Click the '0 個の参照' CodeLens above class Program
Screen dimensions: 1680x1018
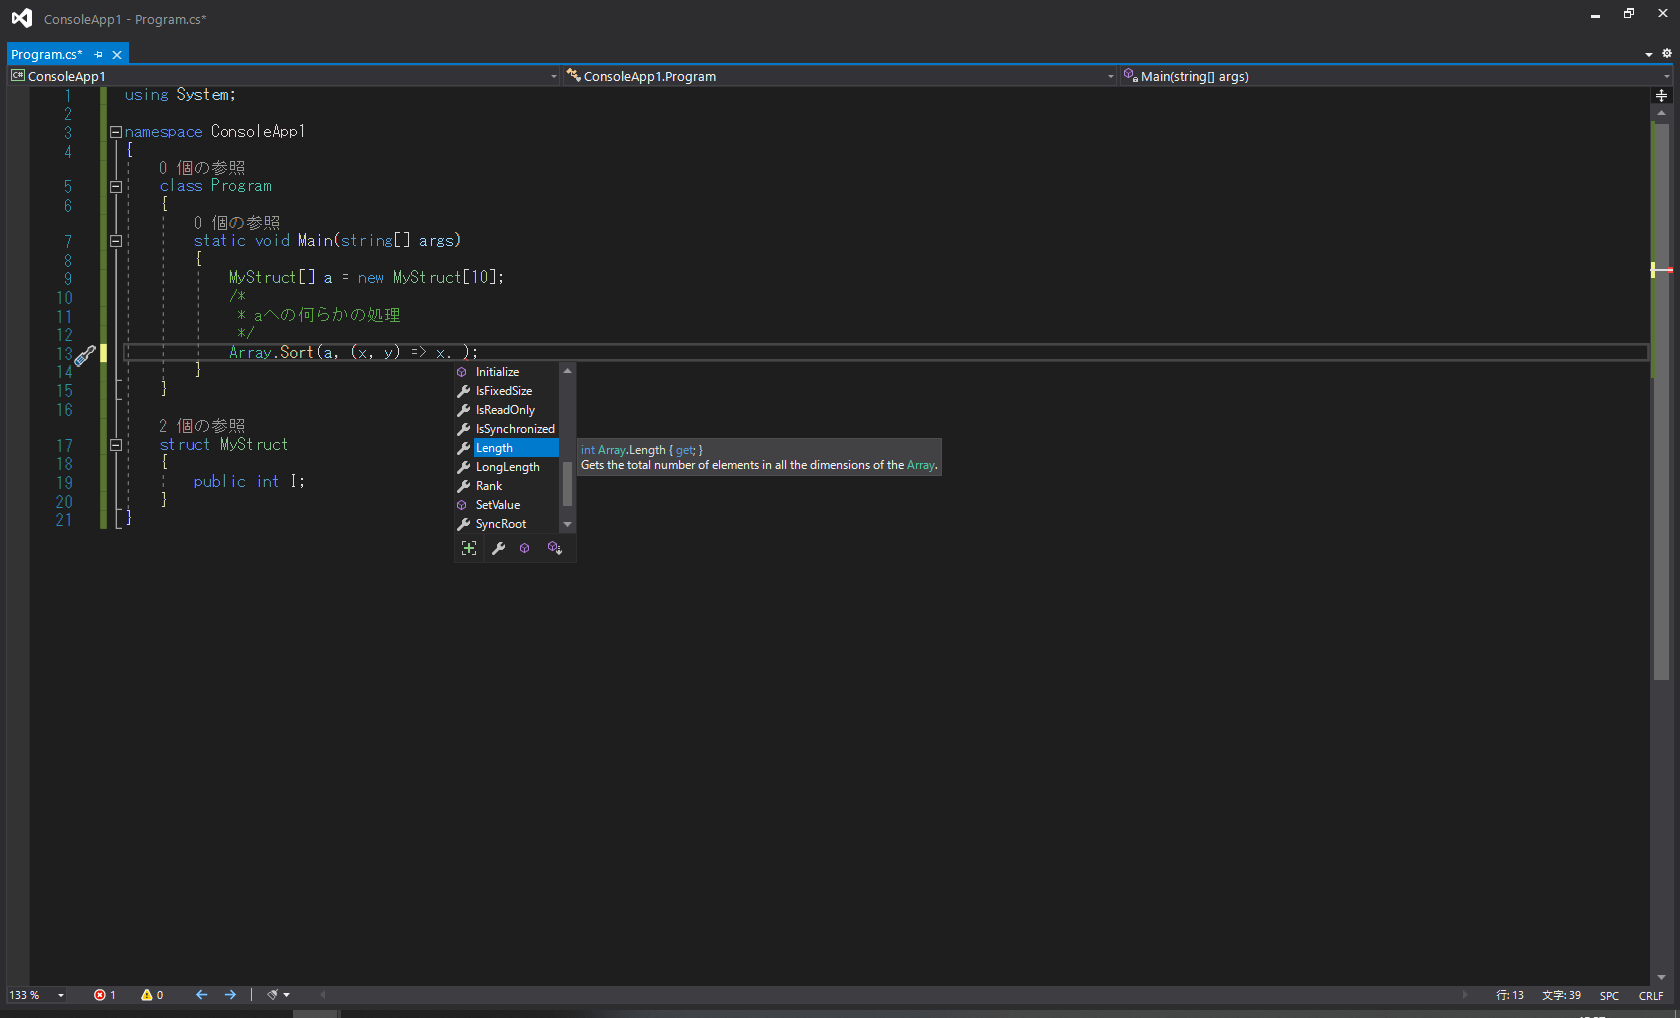tap(202, 168)
